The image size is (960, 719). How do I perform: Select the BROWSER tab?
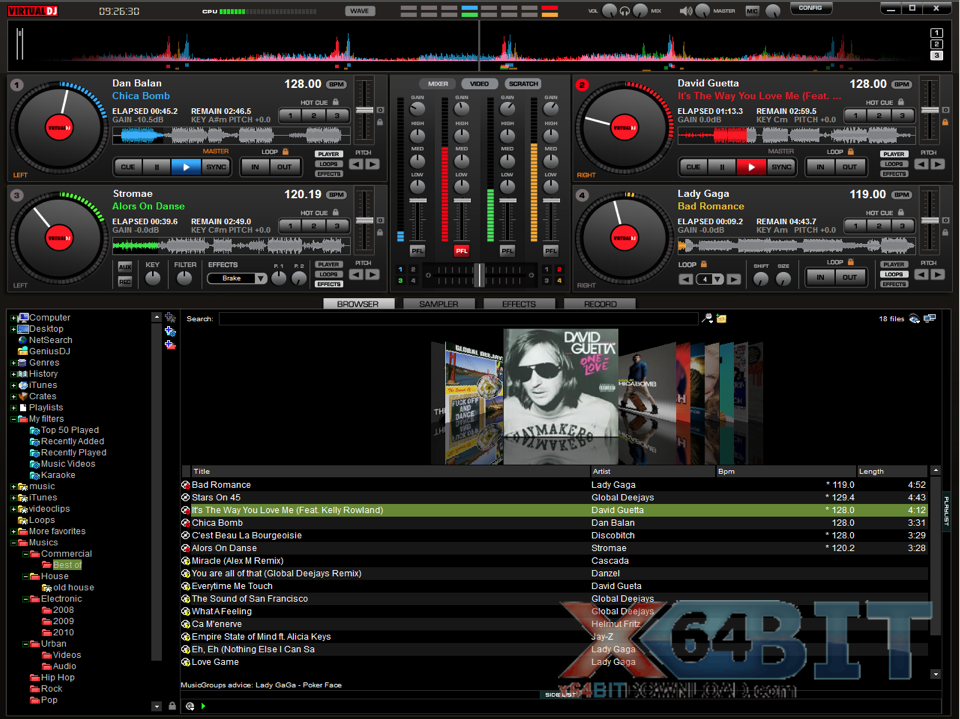click(358, 304)
